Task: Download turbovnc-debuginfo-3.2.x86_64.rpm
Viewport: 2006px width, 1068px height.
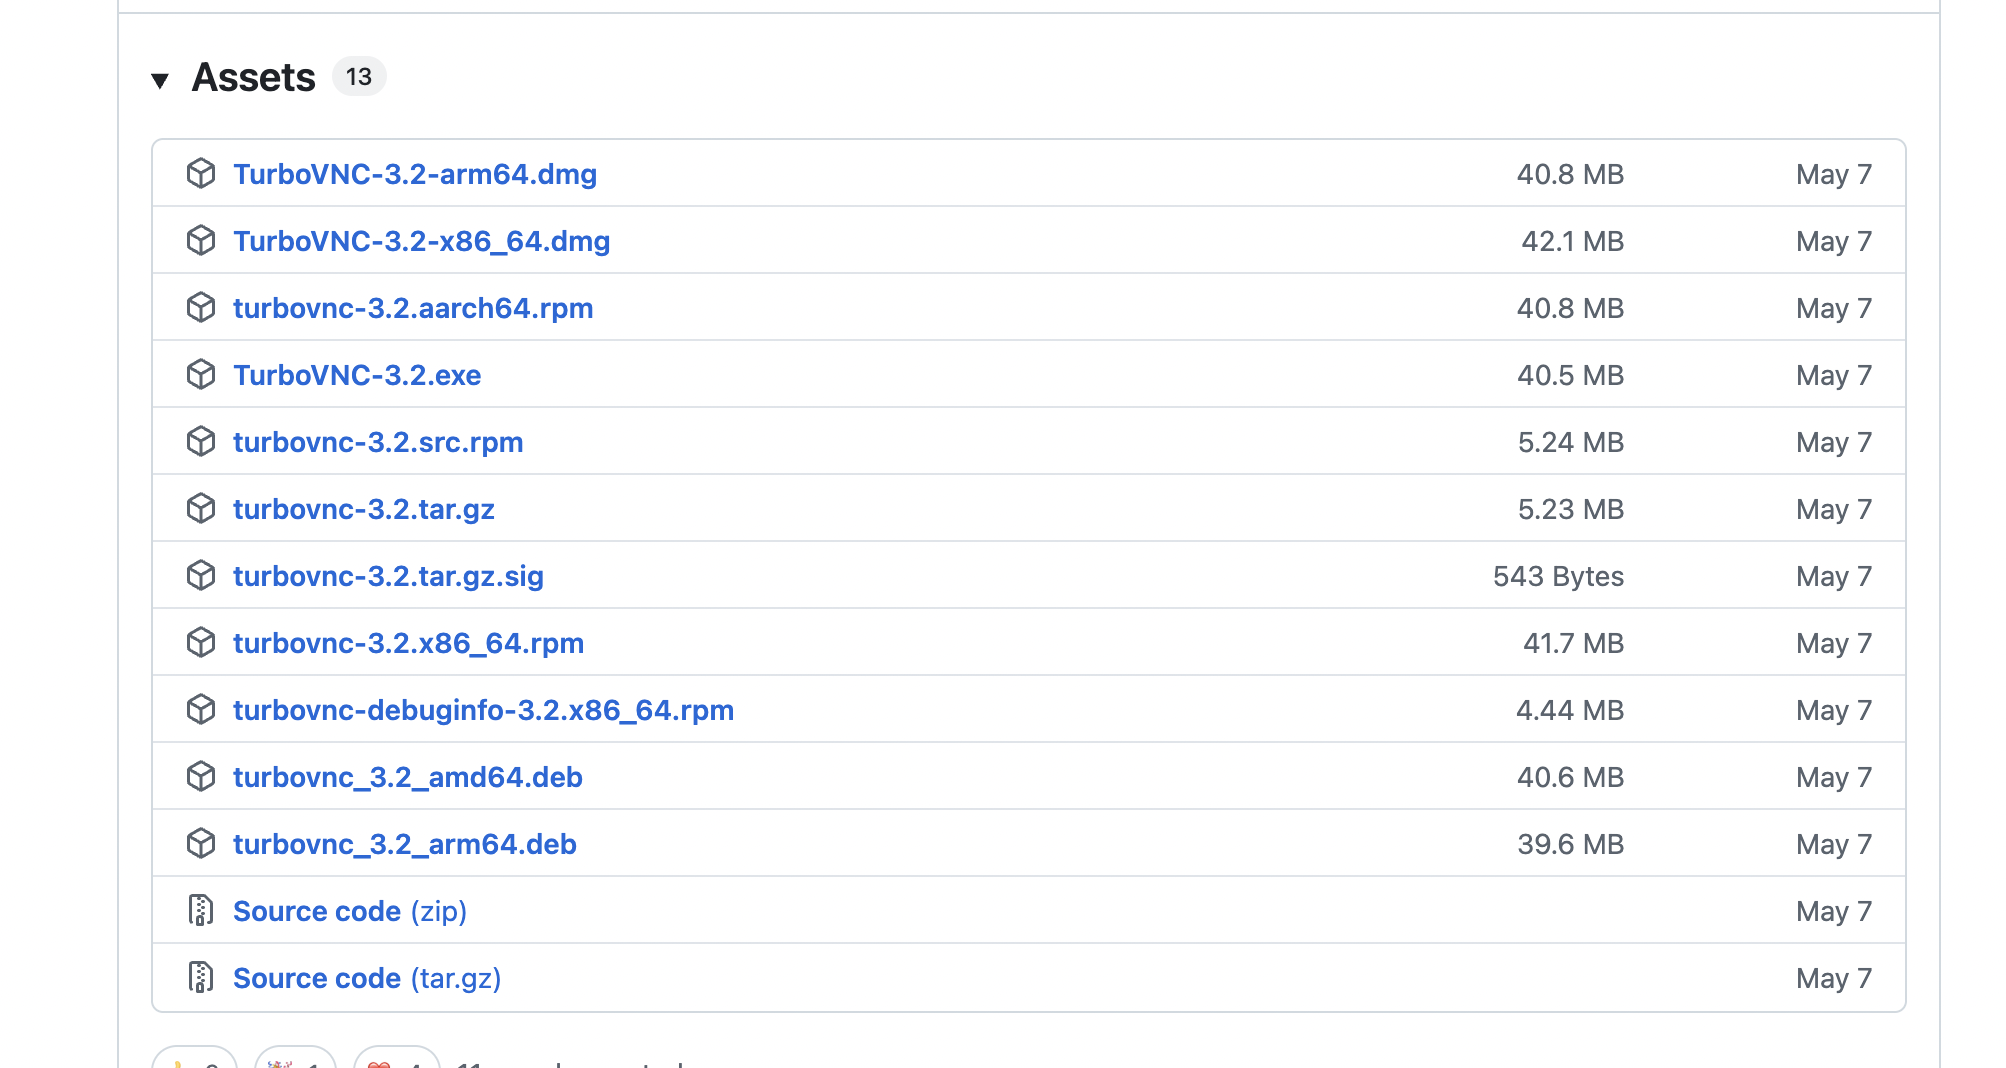Action: [x=483, y=710]
